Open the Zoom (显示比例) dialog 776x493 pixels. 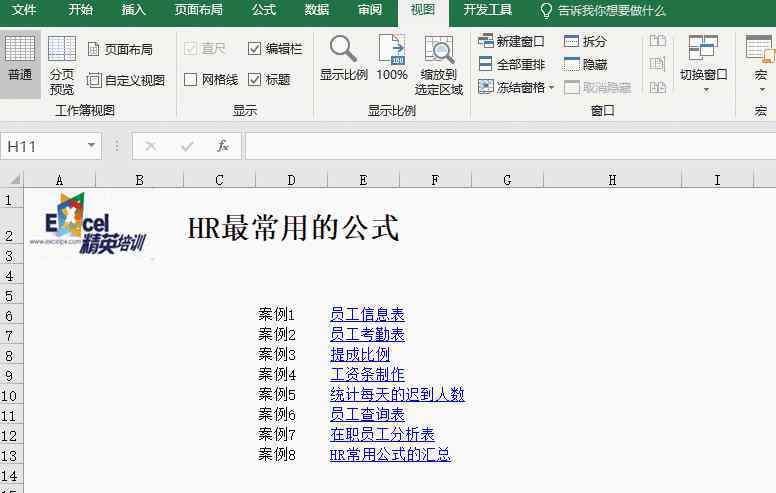(343, 58)
